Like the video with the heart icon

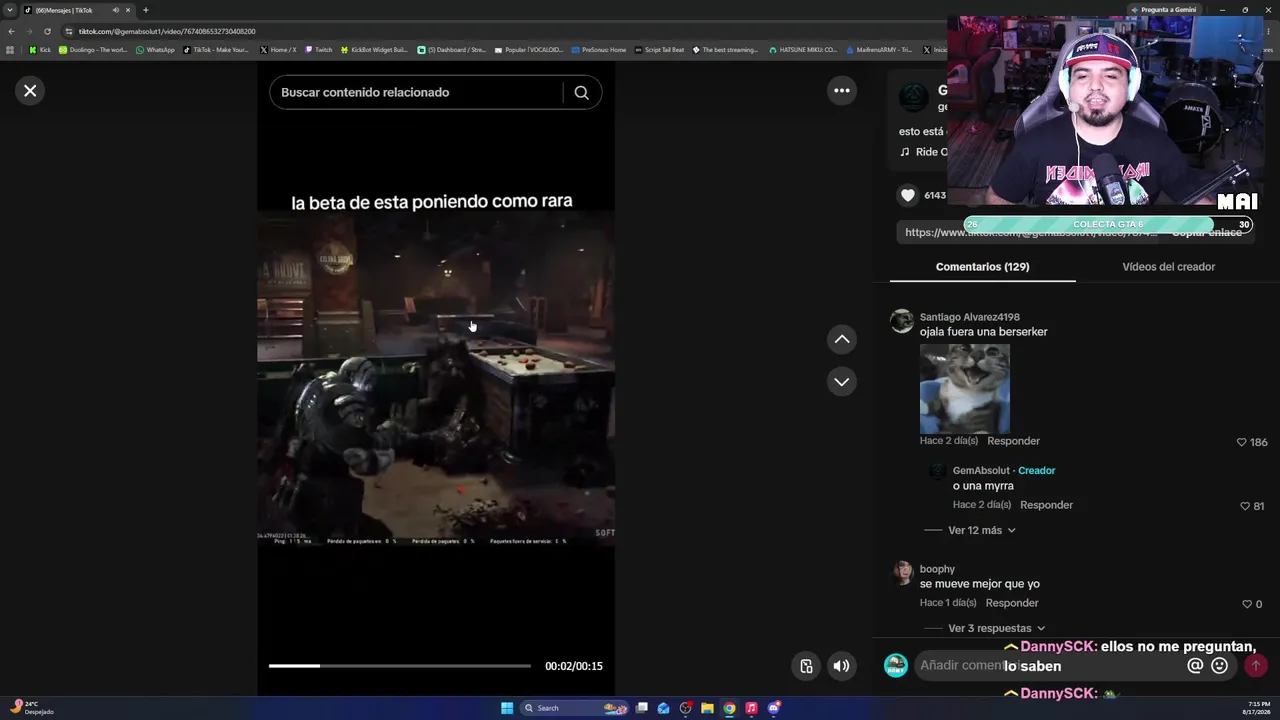pos(908,195)
